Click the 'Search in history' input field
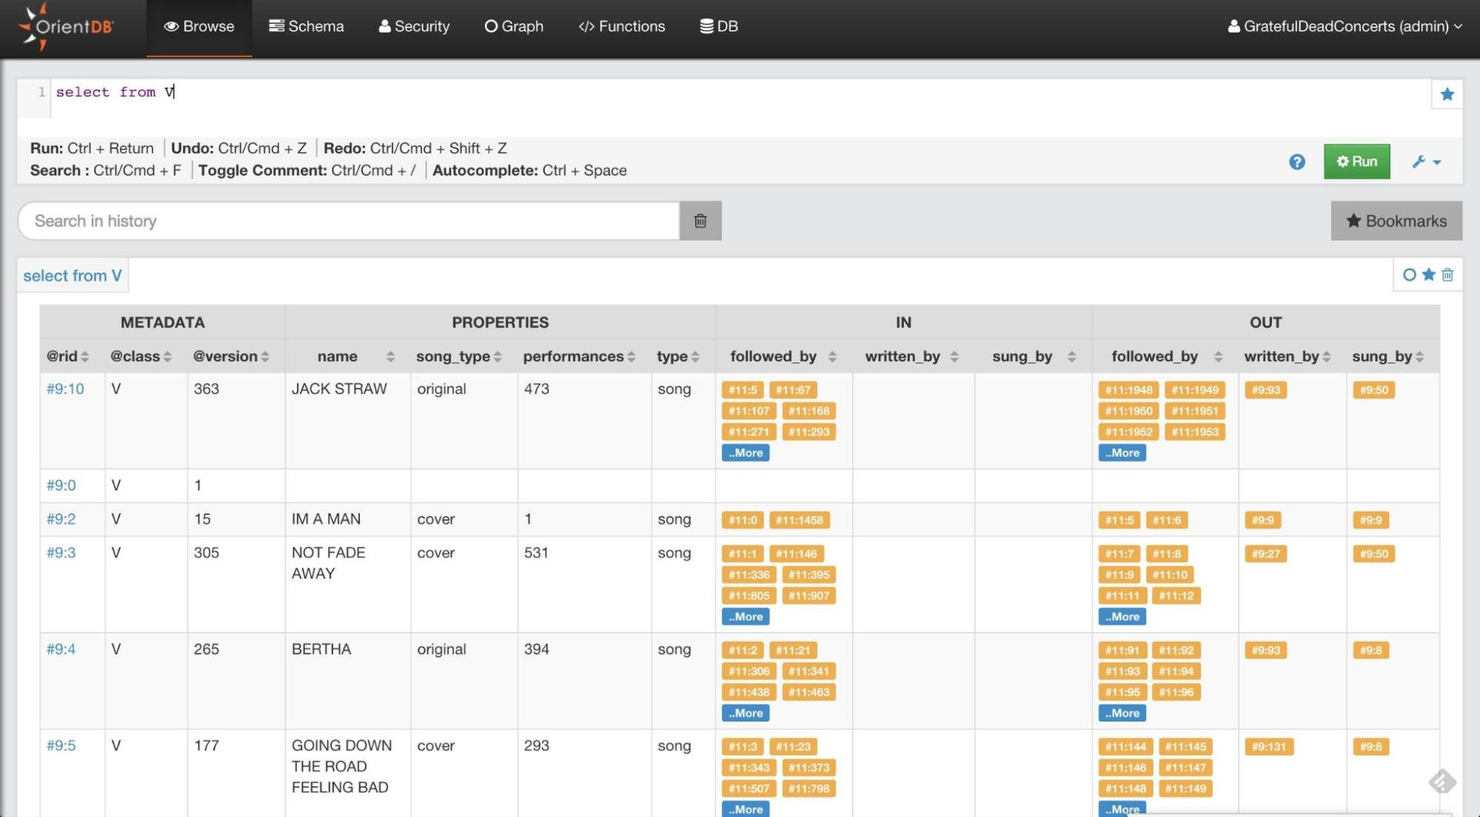Screen dimensions: 1480x817 pyautogui.click(x=348, y=220)
